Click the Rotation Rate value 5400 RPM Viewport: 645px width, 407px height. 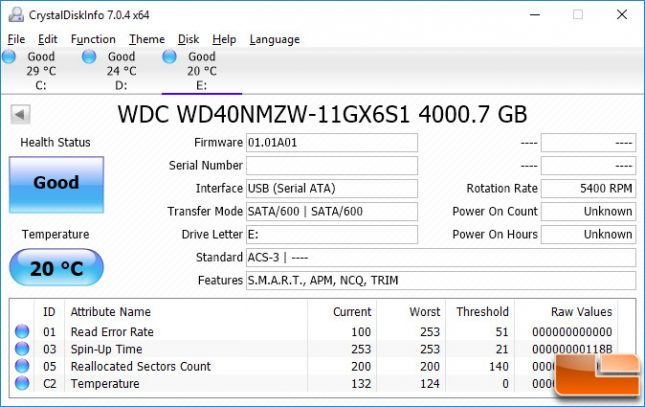(x=588, y=188)
